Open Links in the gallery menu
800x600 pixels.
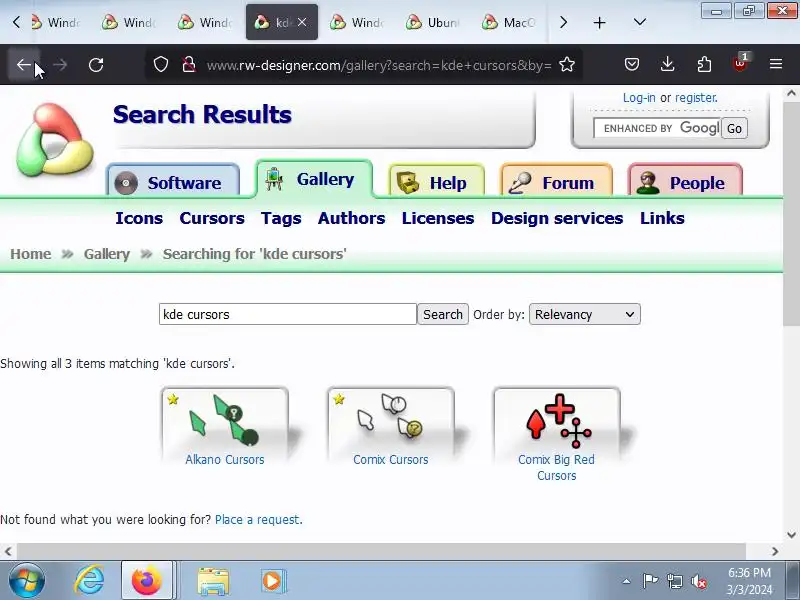point(662,218)
